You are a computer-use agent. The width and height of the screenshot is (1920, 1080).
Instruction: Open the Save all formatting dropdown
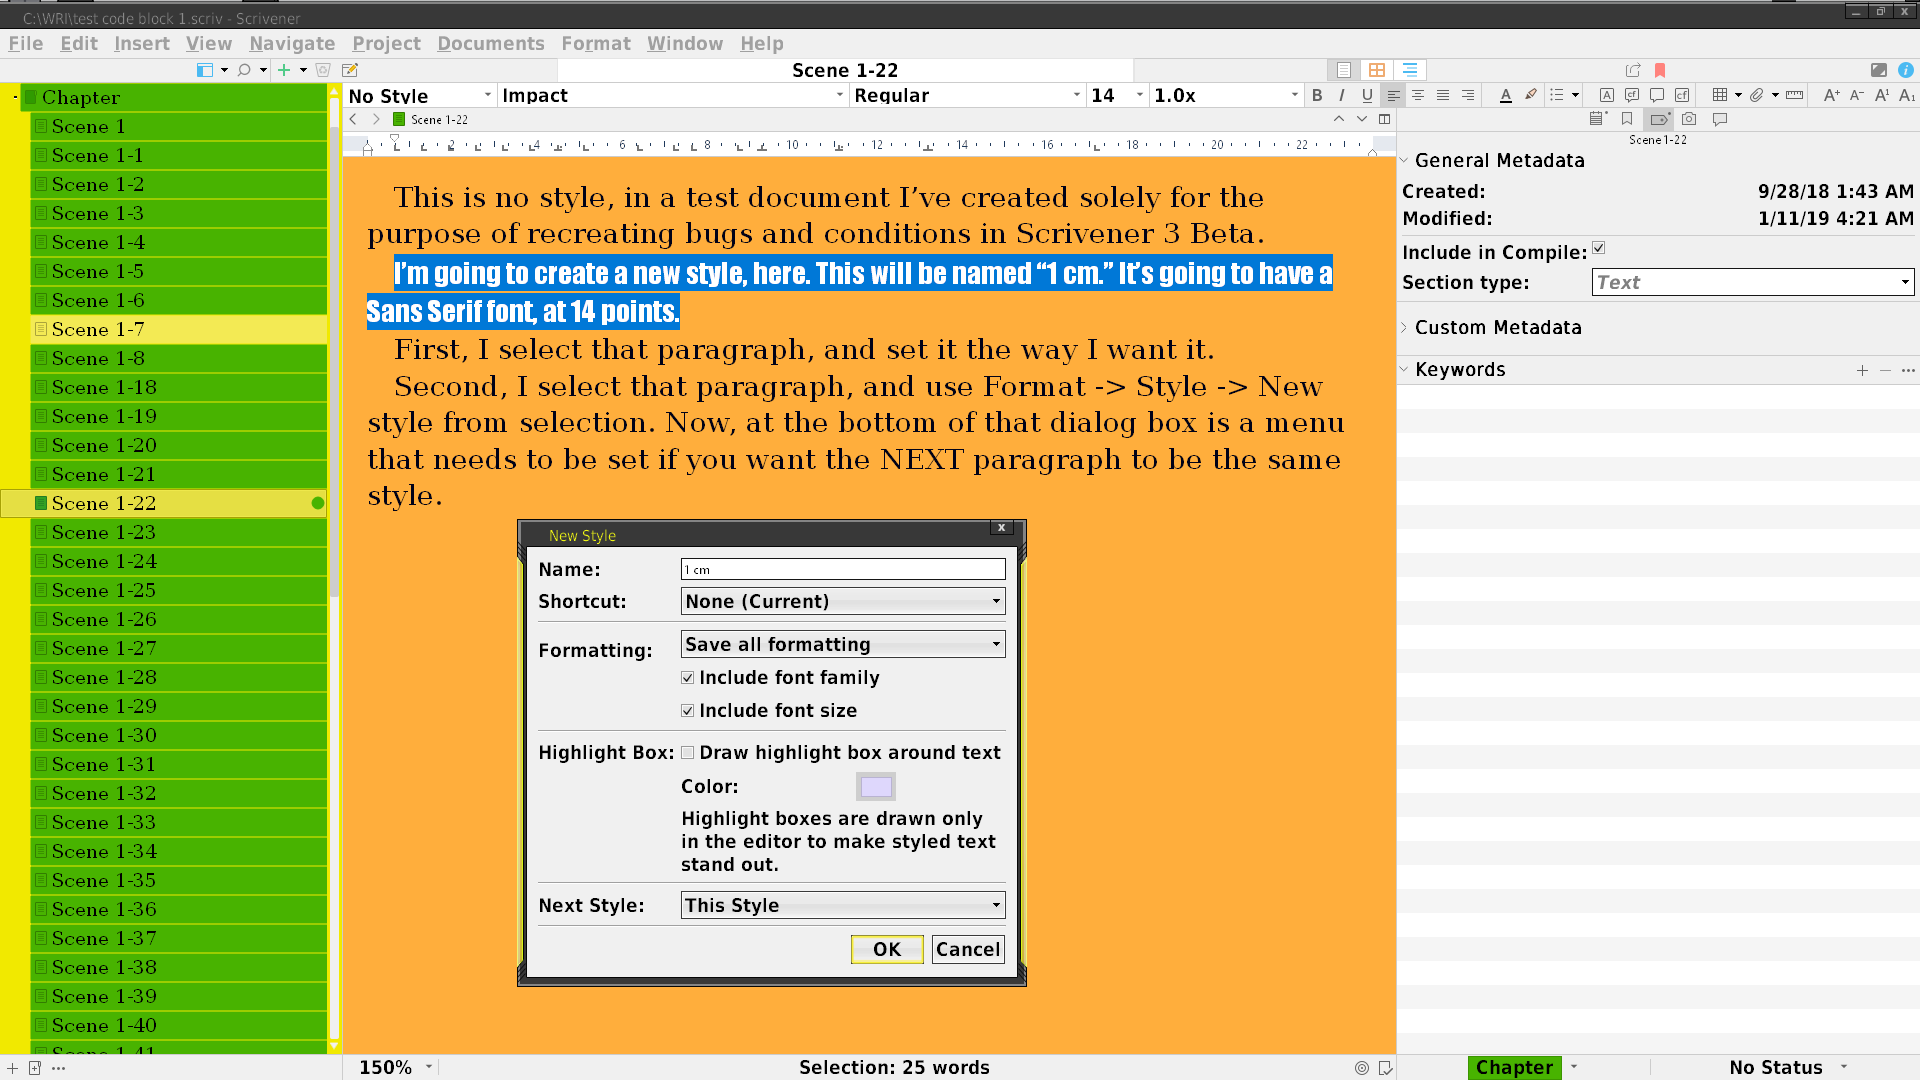point(843,644)
